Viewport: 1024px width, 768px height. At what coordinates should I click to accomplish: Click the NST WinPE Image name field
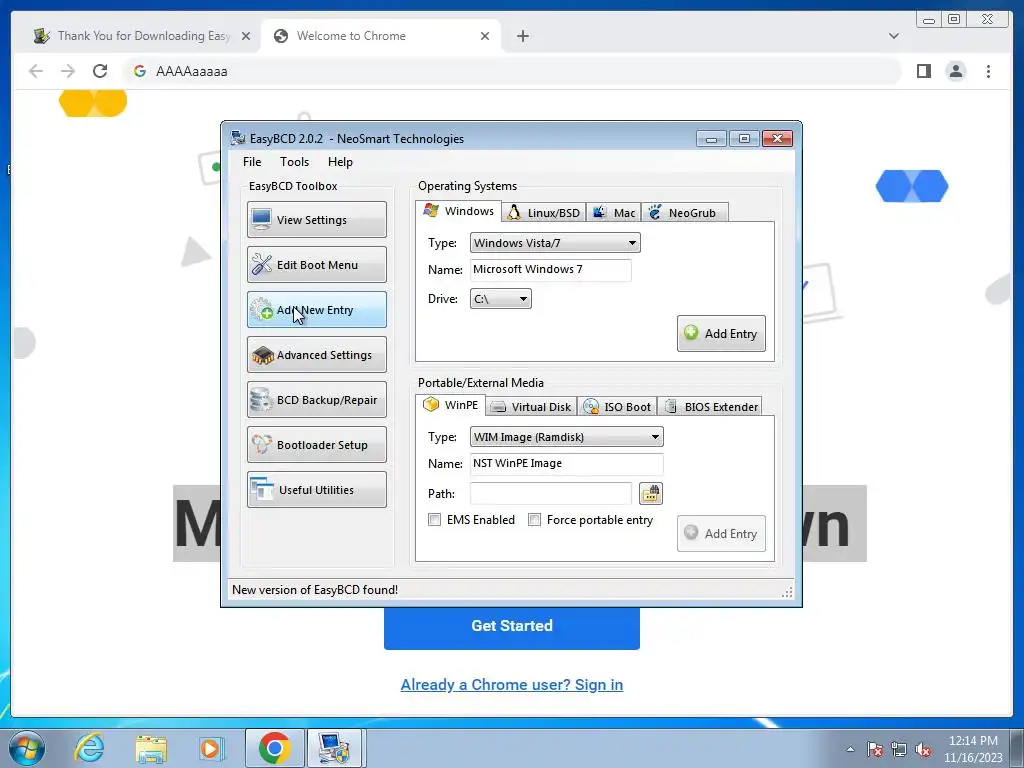pyautogui.click(x=567, y=464)
